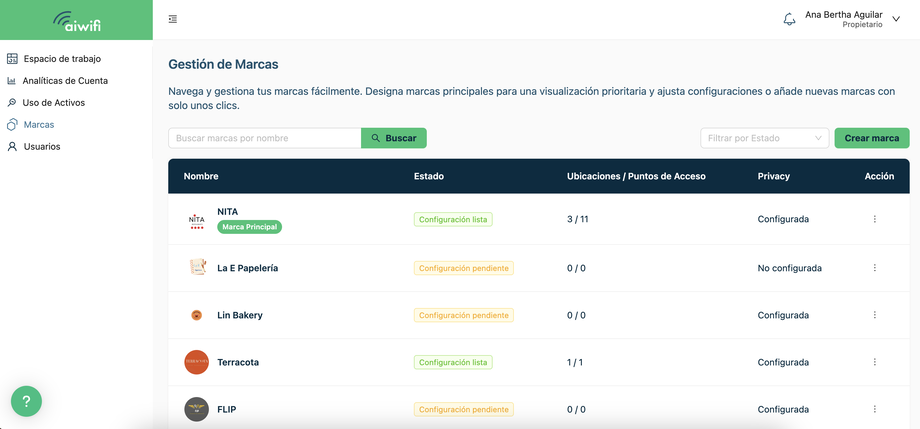Expand Ana Bertha Aguilar user menu chevron
The image size is (920, 429).
click(x=896, y=19)
